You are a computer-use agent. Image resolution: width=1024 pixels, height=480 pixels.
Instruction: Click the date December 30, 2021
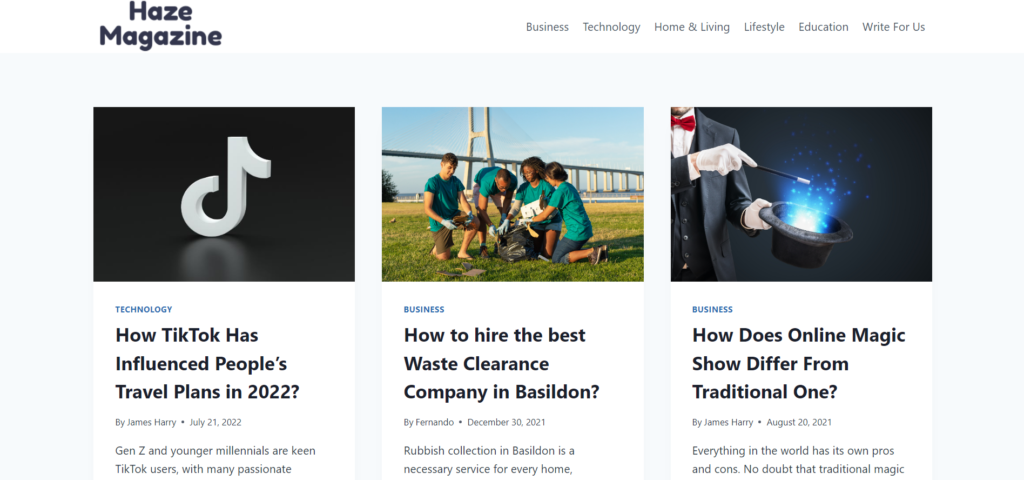(506, 423)
